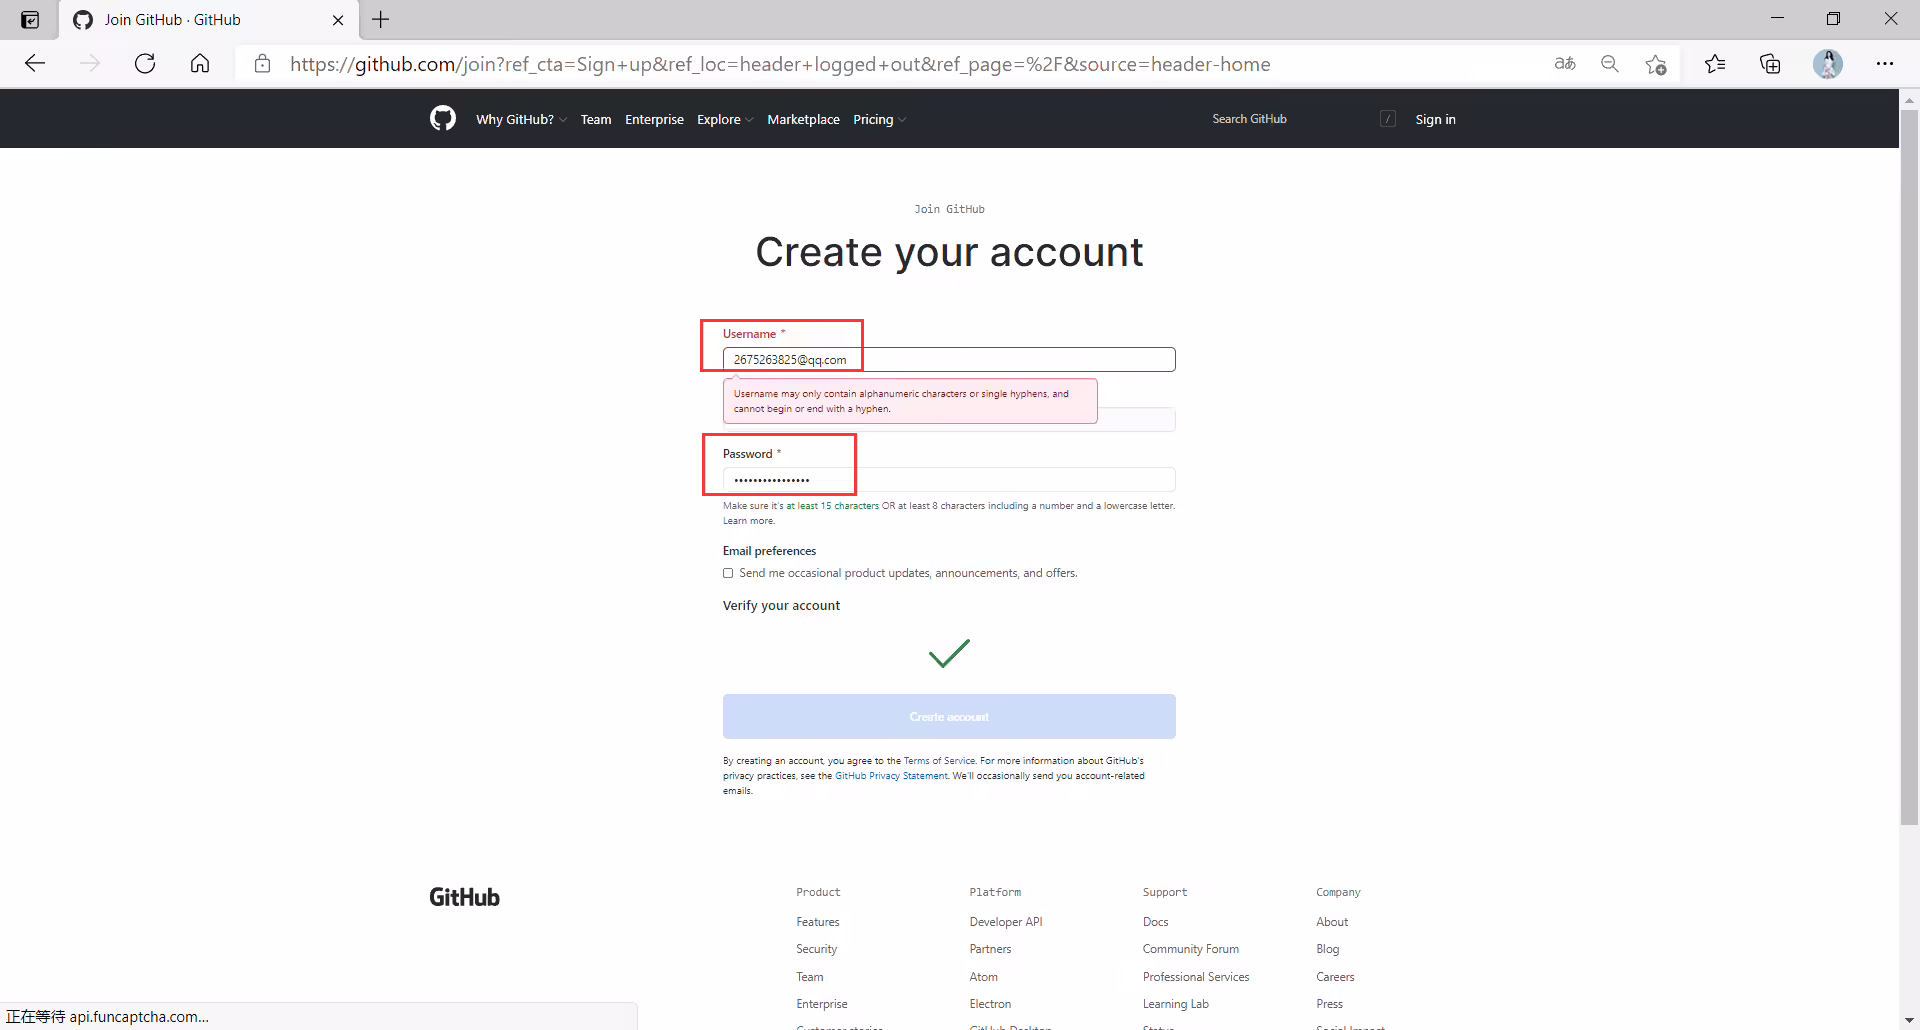Click the Verify your account green checkmark
The width and height of the screenshot is (1920, 1030).
[x=949, y=653]
